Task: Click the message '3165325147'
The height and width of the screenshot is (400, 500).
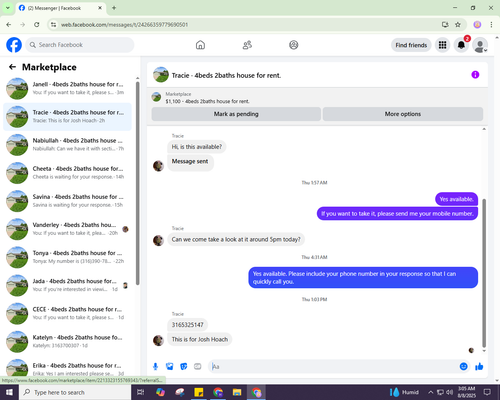Action: [x=188, y=325]
